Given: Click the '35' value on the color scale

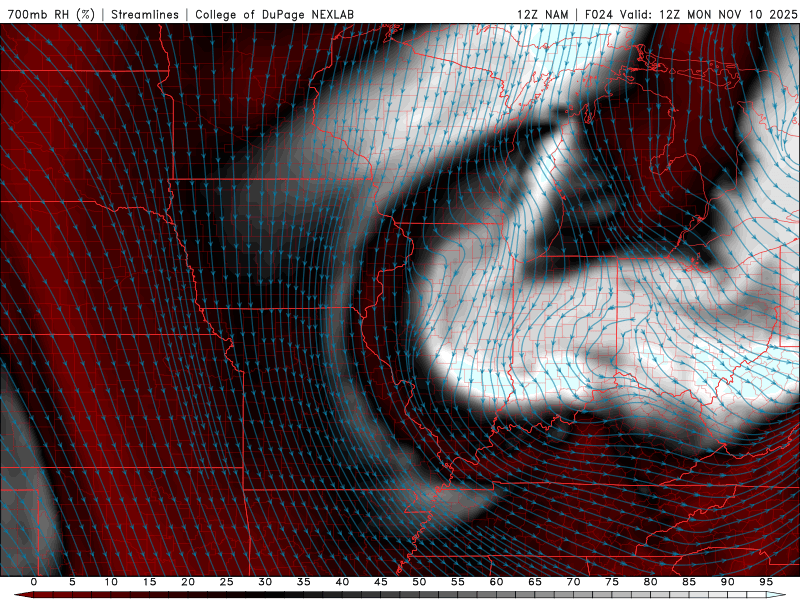Looking at the screenshot, I should tap(304, 582).
